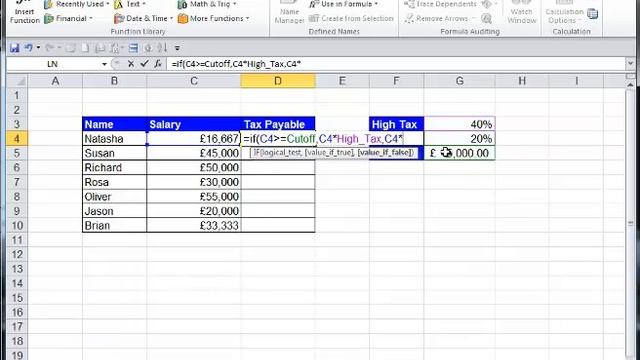The image size is (640, 360).
Task: Click the £16,667 salary cell
Action: [194, 139]
